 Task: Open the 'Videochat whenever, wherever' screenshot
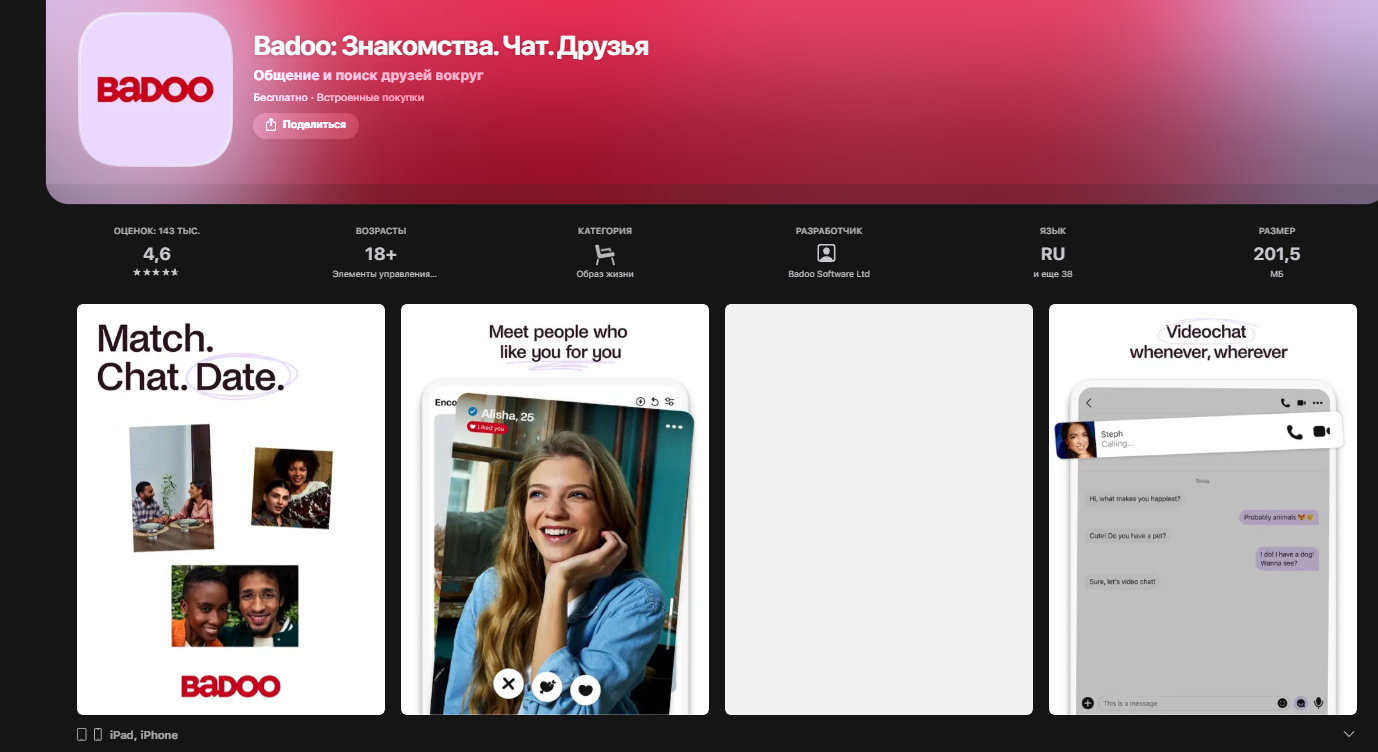click(1203, 509)
